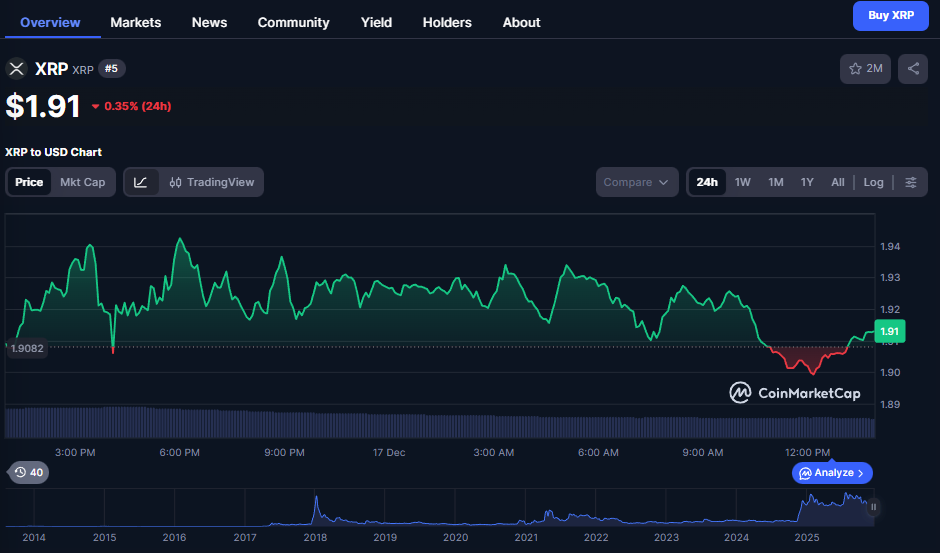
Task: Select the 1M time range
Action: coord(776,182)
